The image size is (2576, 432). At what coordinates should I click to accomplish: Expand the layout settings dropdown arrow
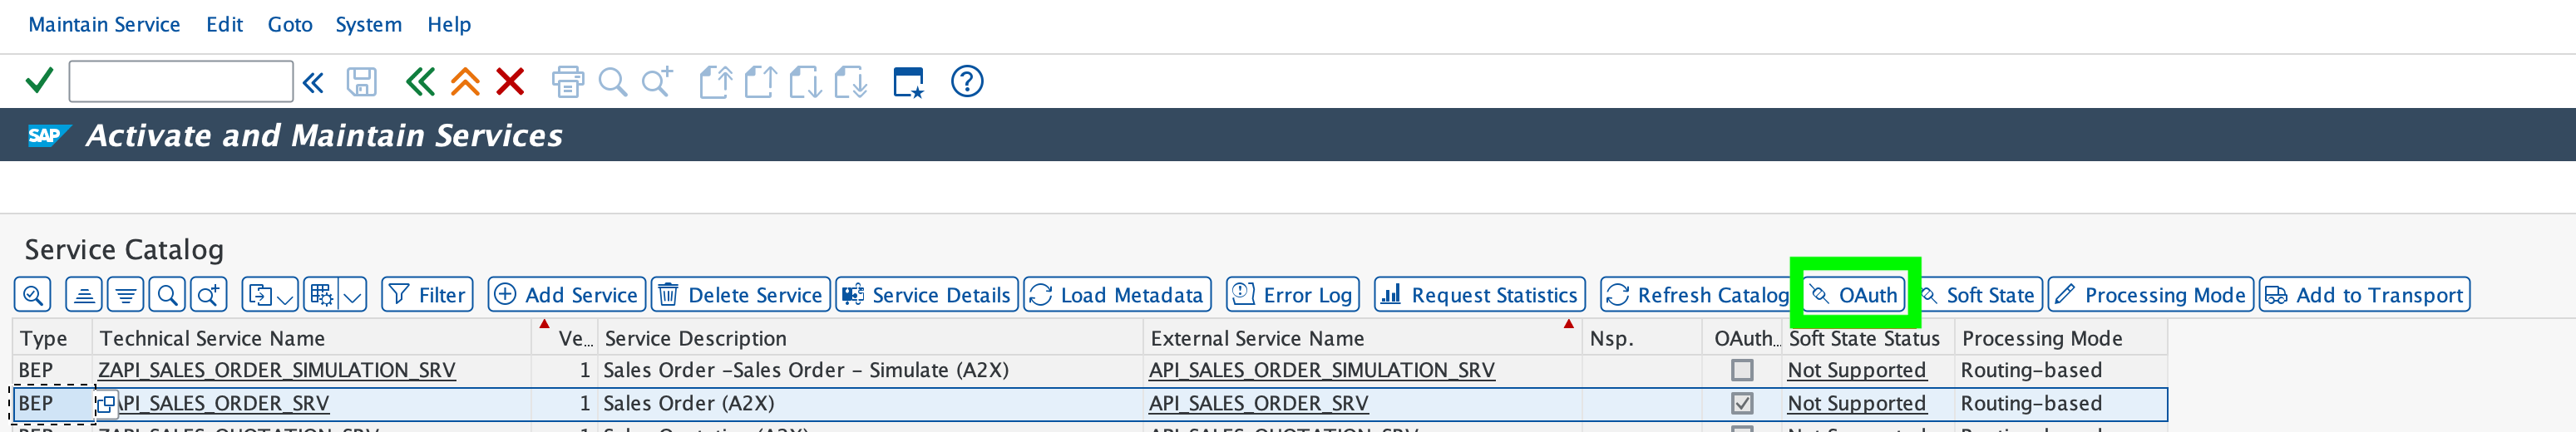[353, 296]
